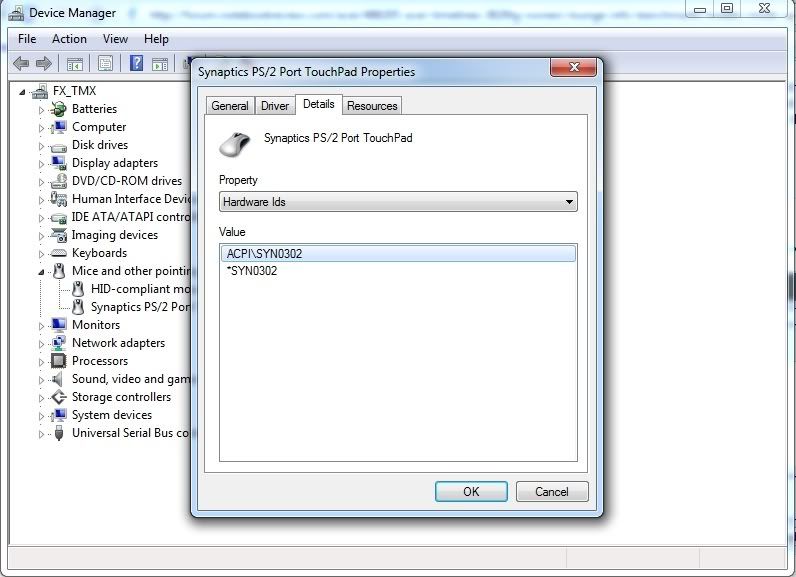Select the Human Interface Devices label

coord(131,199)
